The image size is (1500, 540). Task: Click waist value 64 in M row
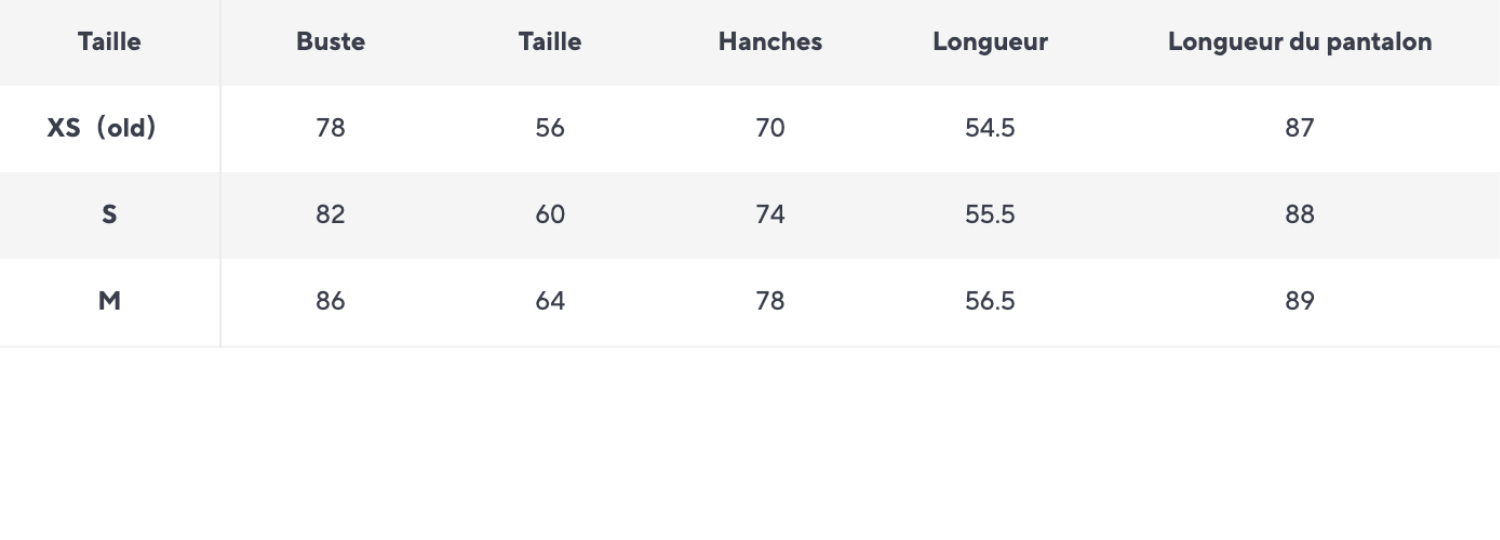click(550, 301)
